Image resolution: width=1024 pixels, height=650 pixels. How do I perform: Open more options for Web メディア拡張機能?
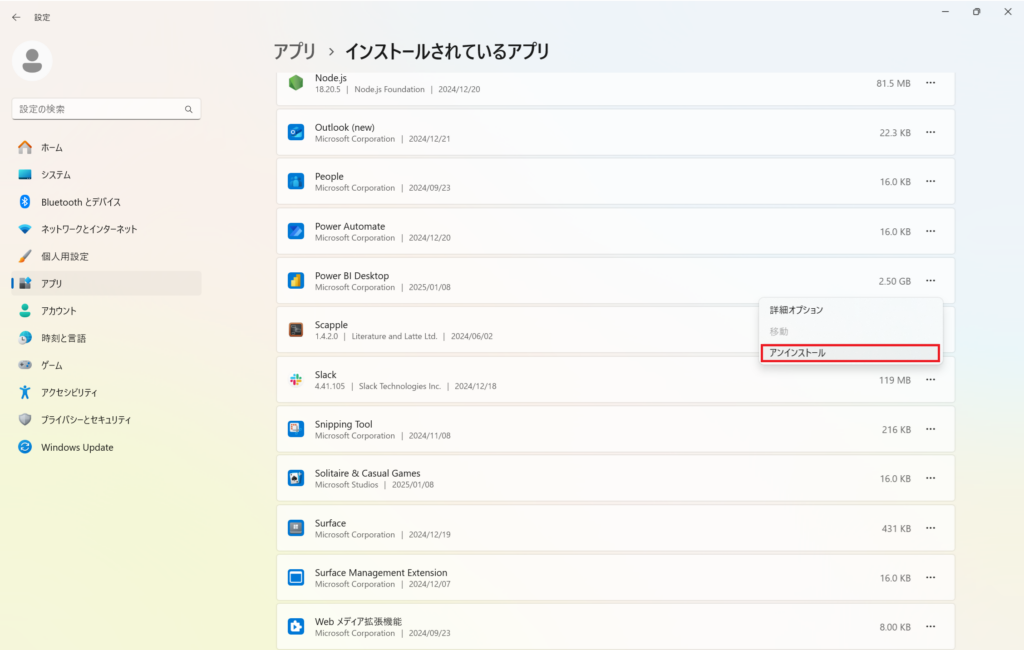pyautogui.click(x=931, y=626)
